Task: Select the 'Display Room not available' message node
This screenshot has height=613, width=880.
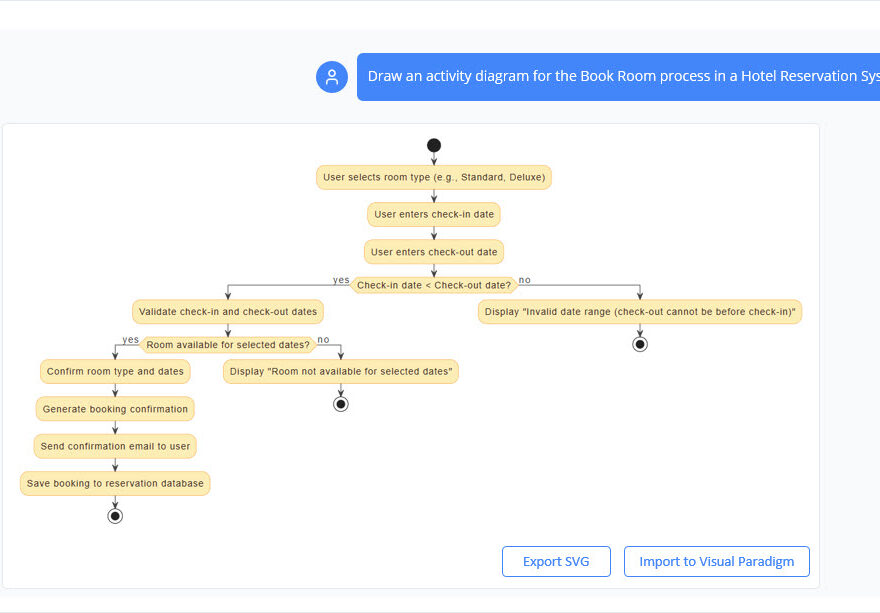Action: coord(340,371)
